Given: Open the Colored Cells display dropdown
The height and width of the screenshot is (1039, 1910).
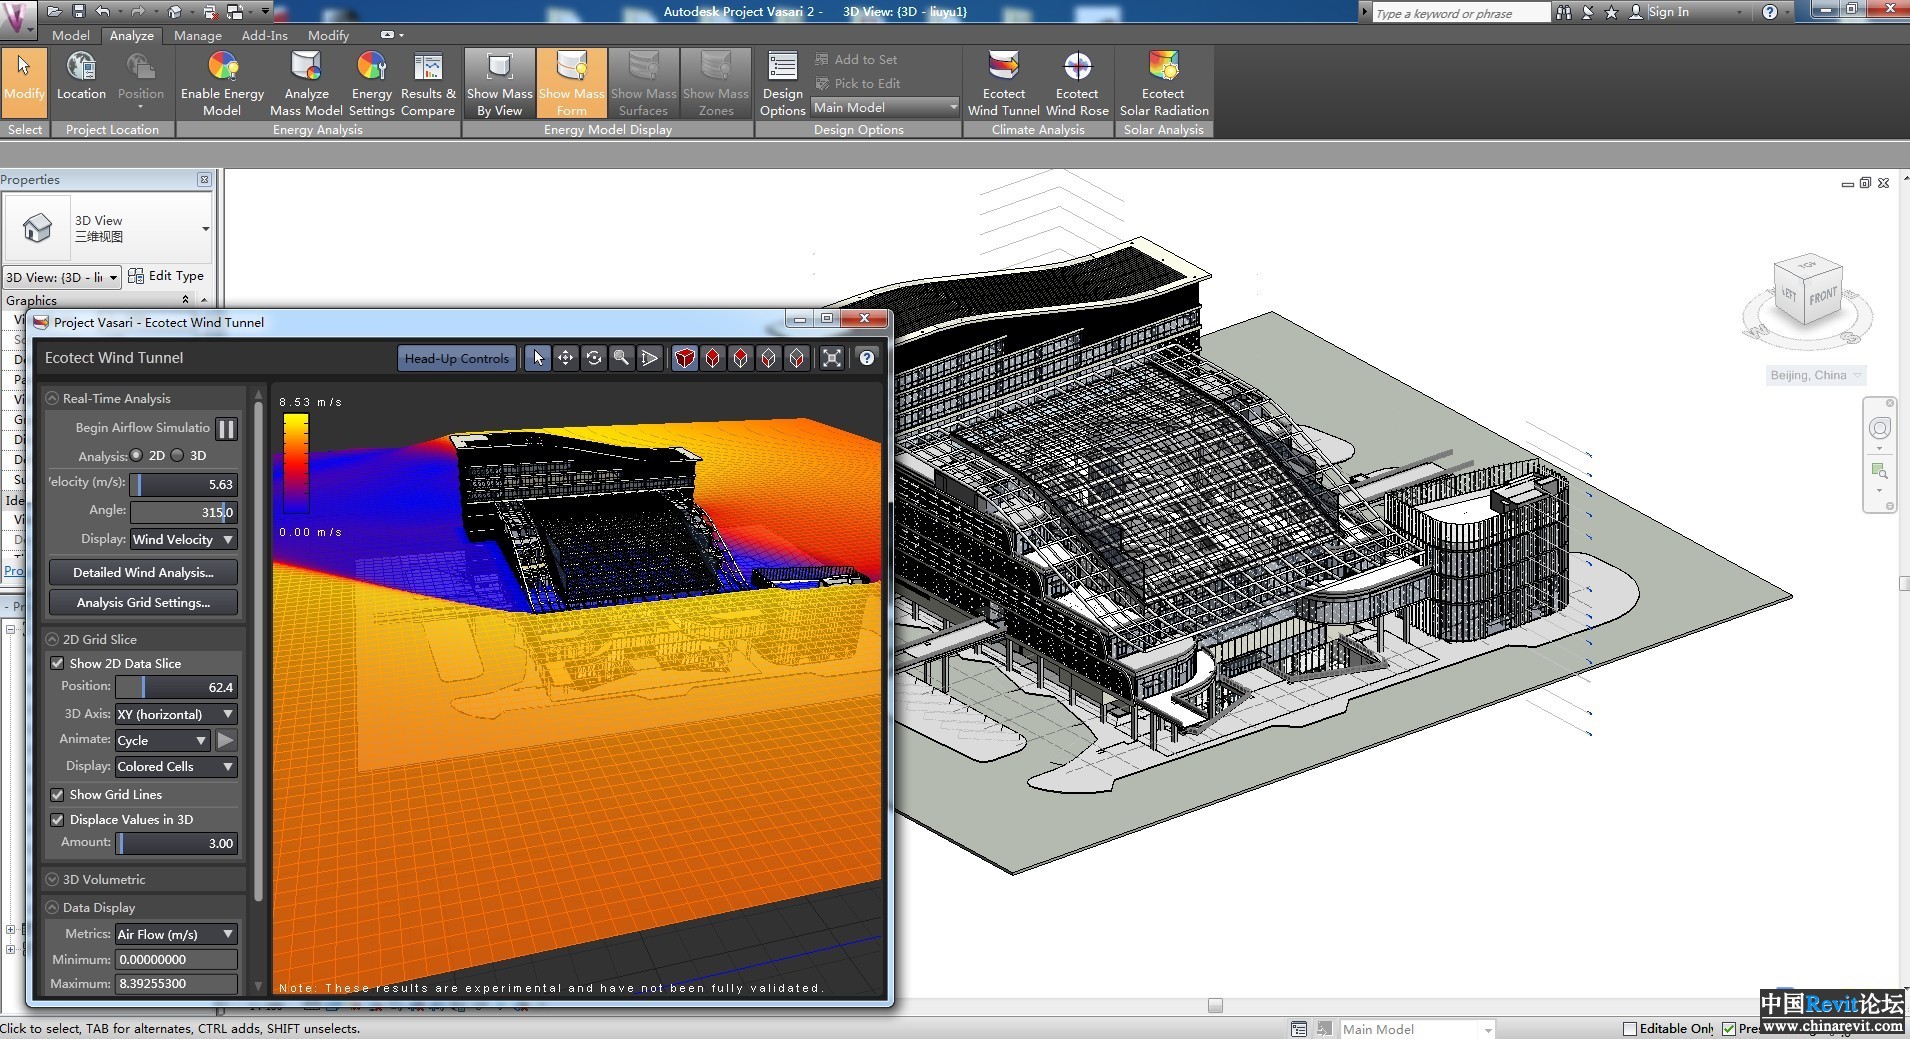Looking at the screenshot, I should click(176, 766).
